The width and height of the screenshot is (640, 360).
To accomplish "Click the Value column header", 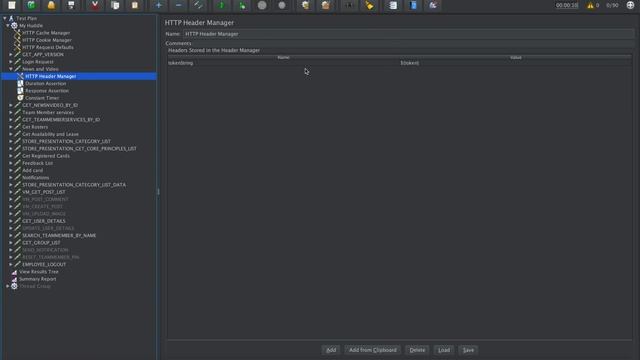I will tap(516, 58).
